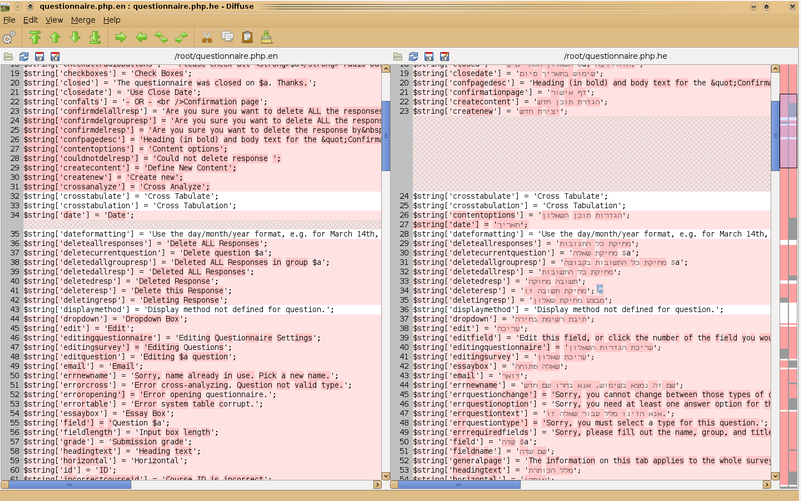Click the Realign All gear icon
Screen dimensions: 801x501
(x=9, y=38)
